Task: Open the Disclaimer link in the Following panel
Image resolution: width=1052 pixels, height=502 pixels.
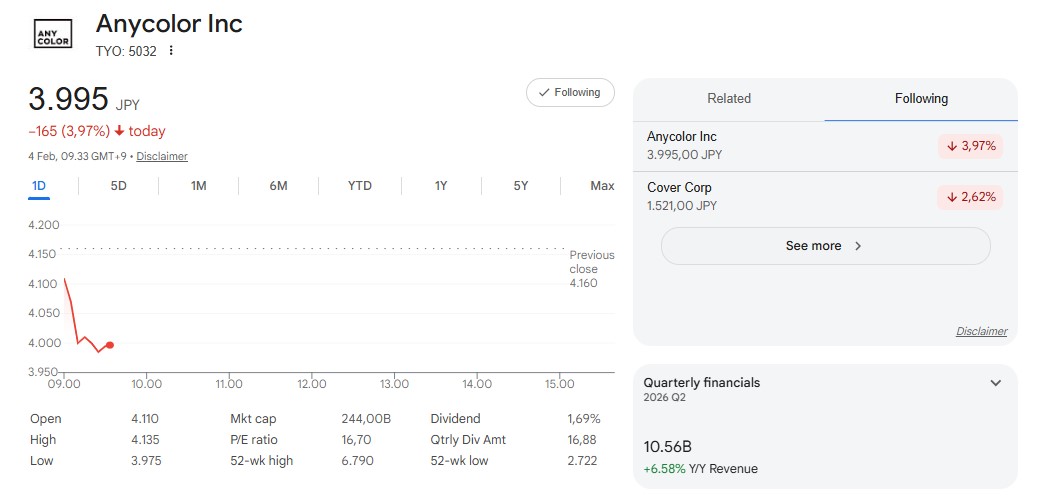Action: coord(981,331)
